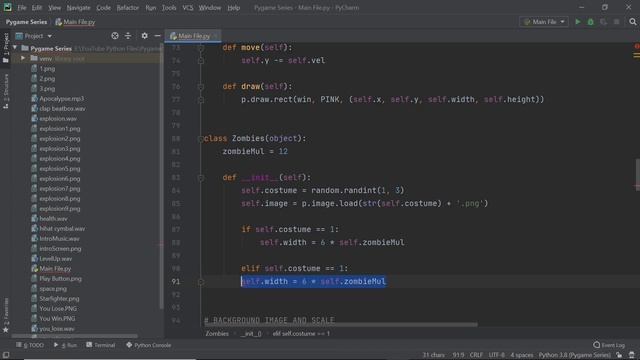Click the Project panel horizontal scrollbar
The image size is (640, 360).
click(75, 336)
